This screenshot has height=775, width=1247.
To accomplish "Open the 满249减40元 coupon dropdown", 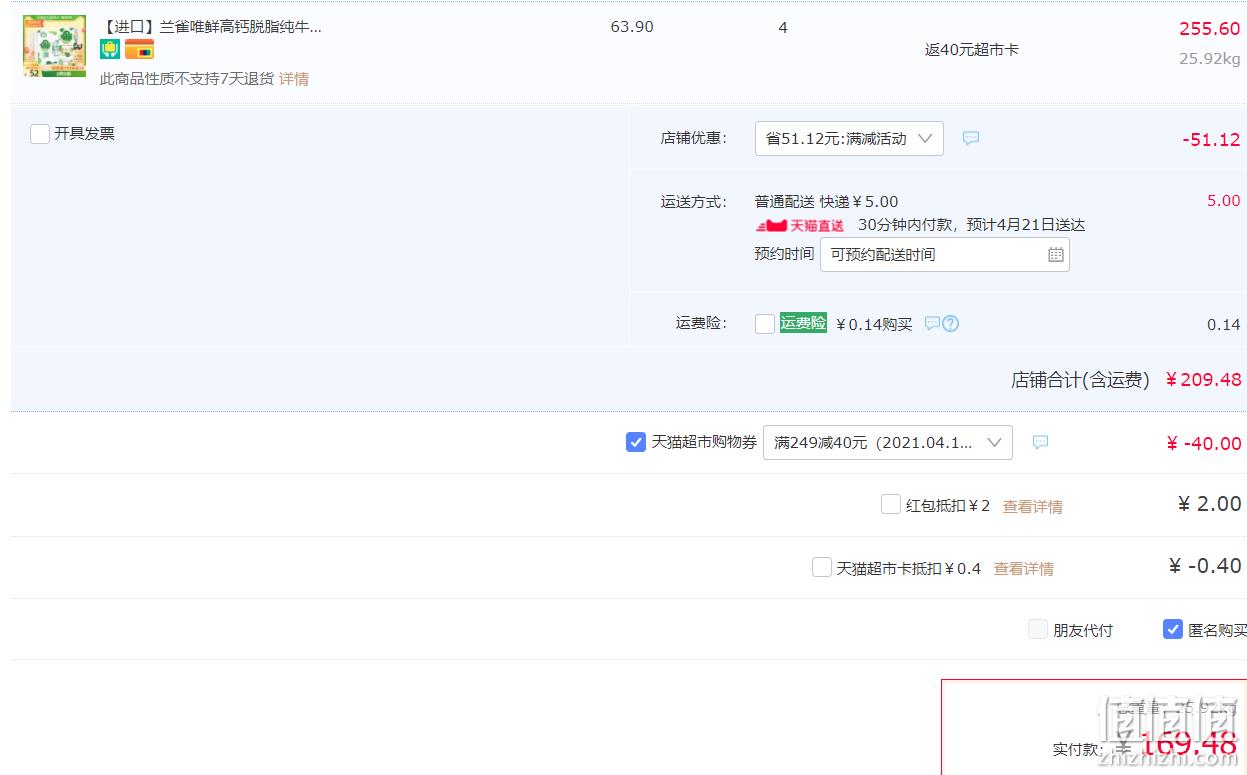I will tap(888, 443).
